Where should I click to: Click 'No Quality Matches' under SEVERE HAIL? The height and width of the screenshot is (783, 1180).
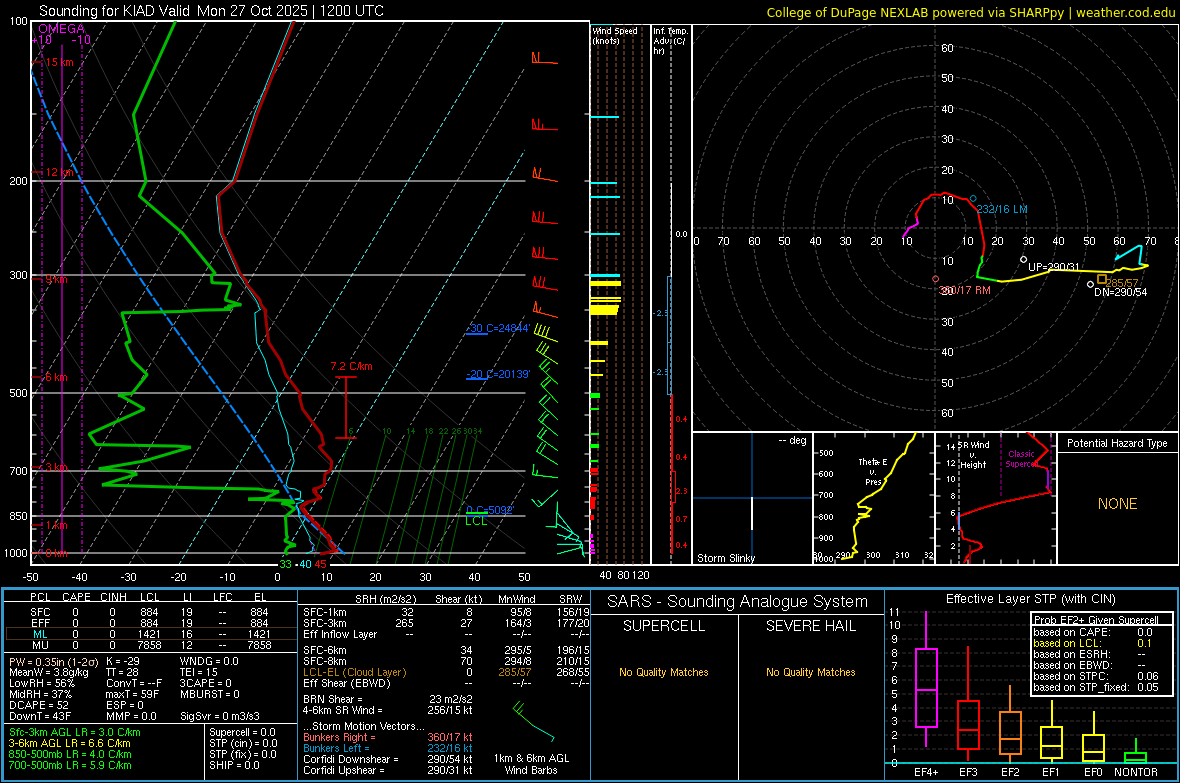click(810, 672)
